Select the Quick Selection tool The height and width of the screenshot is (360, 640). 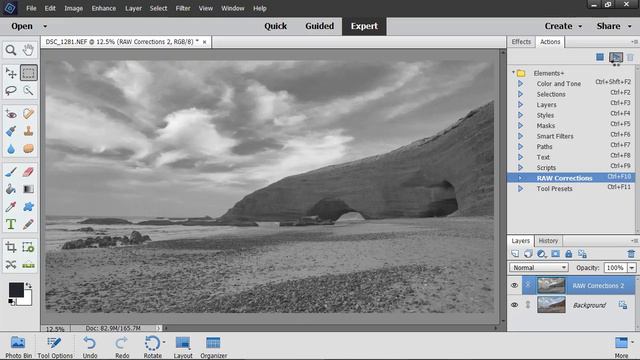(x=28, y=91)
